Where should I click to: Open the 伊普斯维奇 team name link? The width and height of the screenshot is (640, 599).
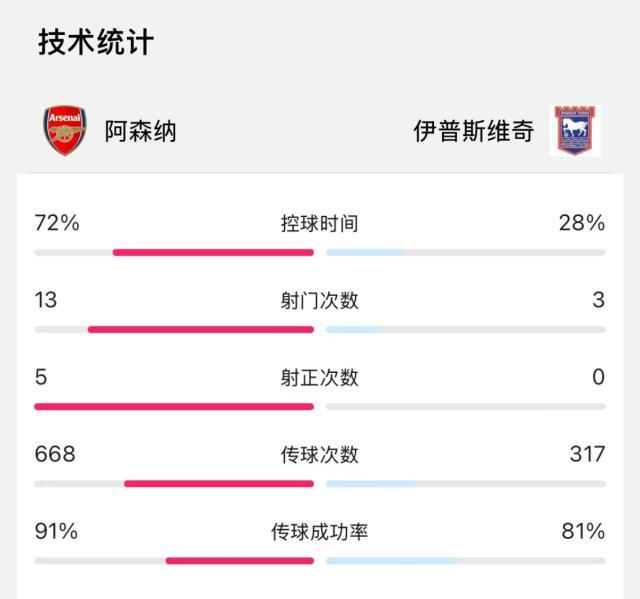click(x=473, y=131)
